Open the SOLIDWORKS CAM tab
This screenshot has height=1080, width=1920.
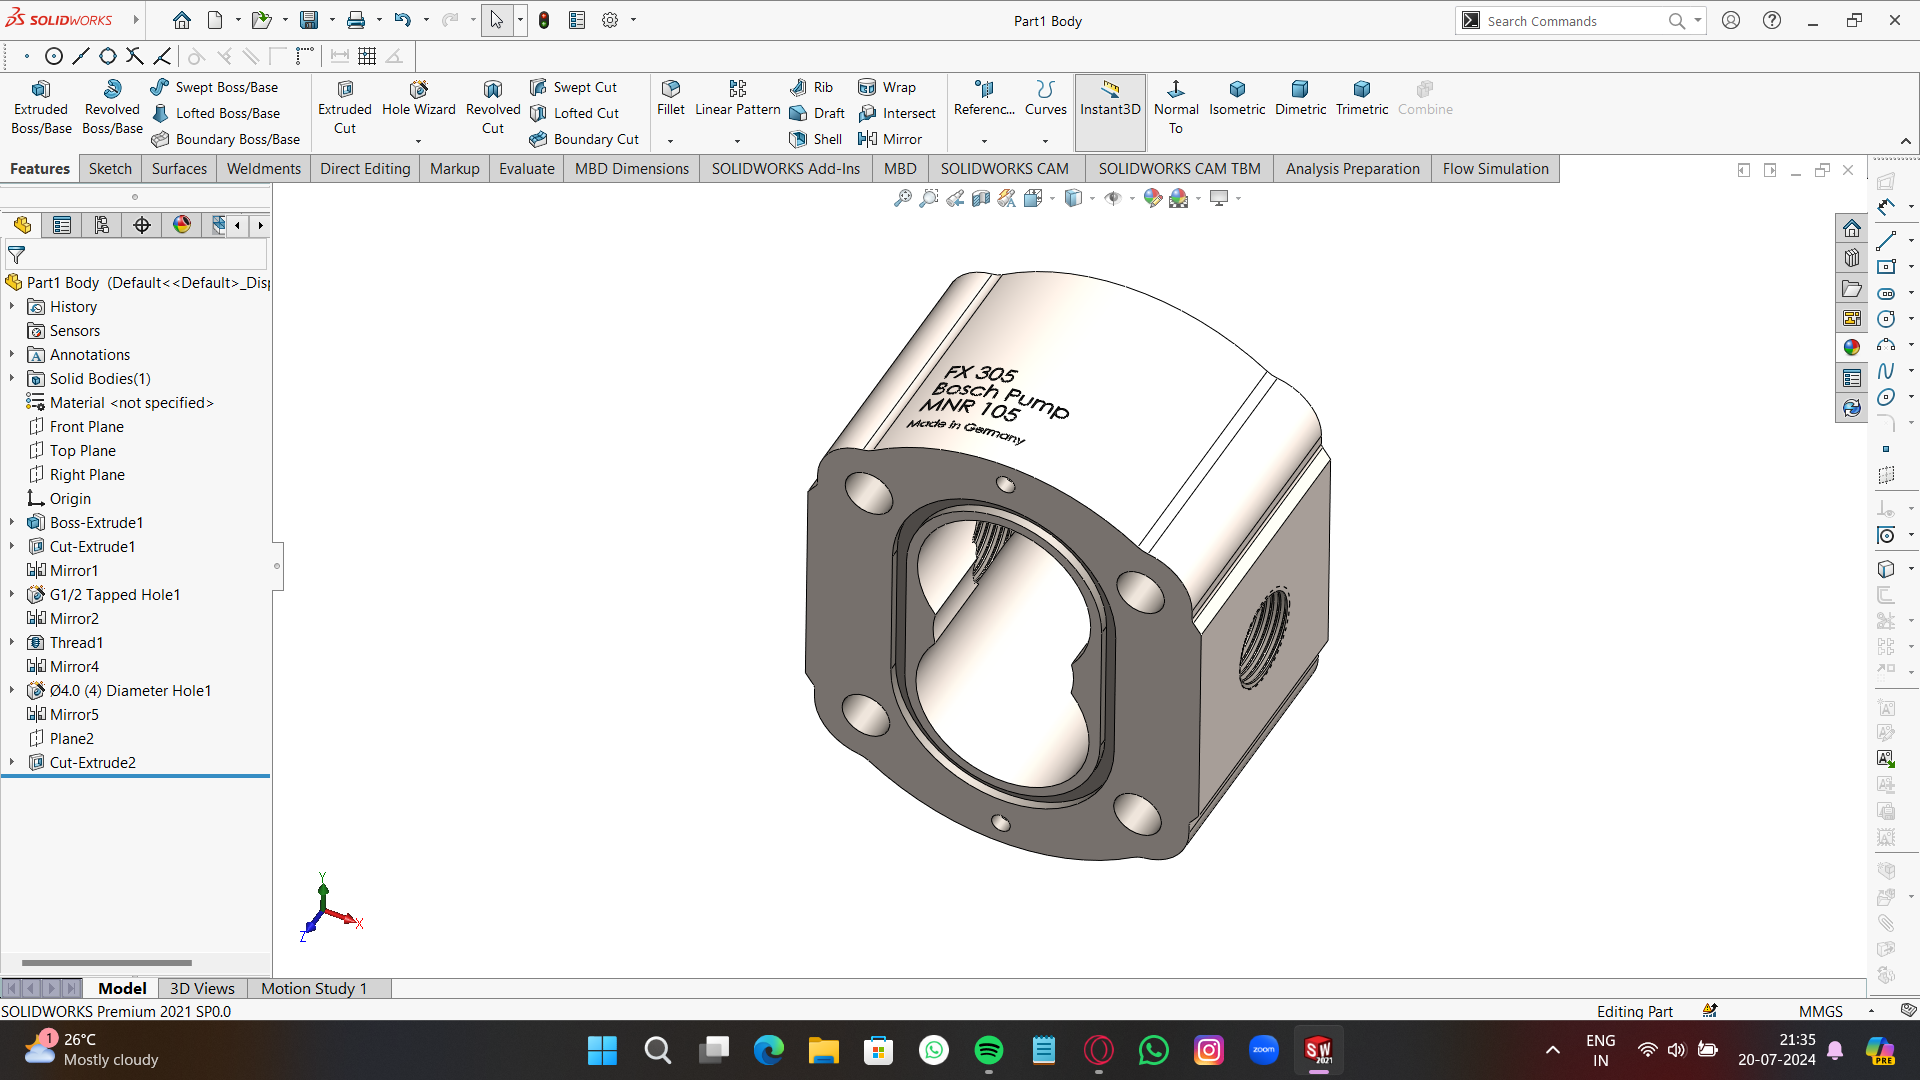click(x=1004, y=168)
